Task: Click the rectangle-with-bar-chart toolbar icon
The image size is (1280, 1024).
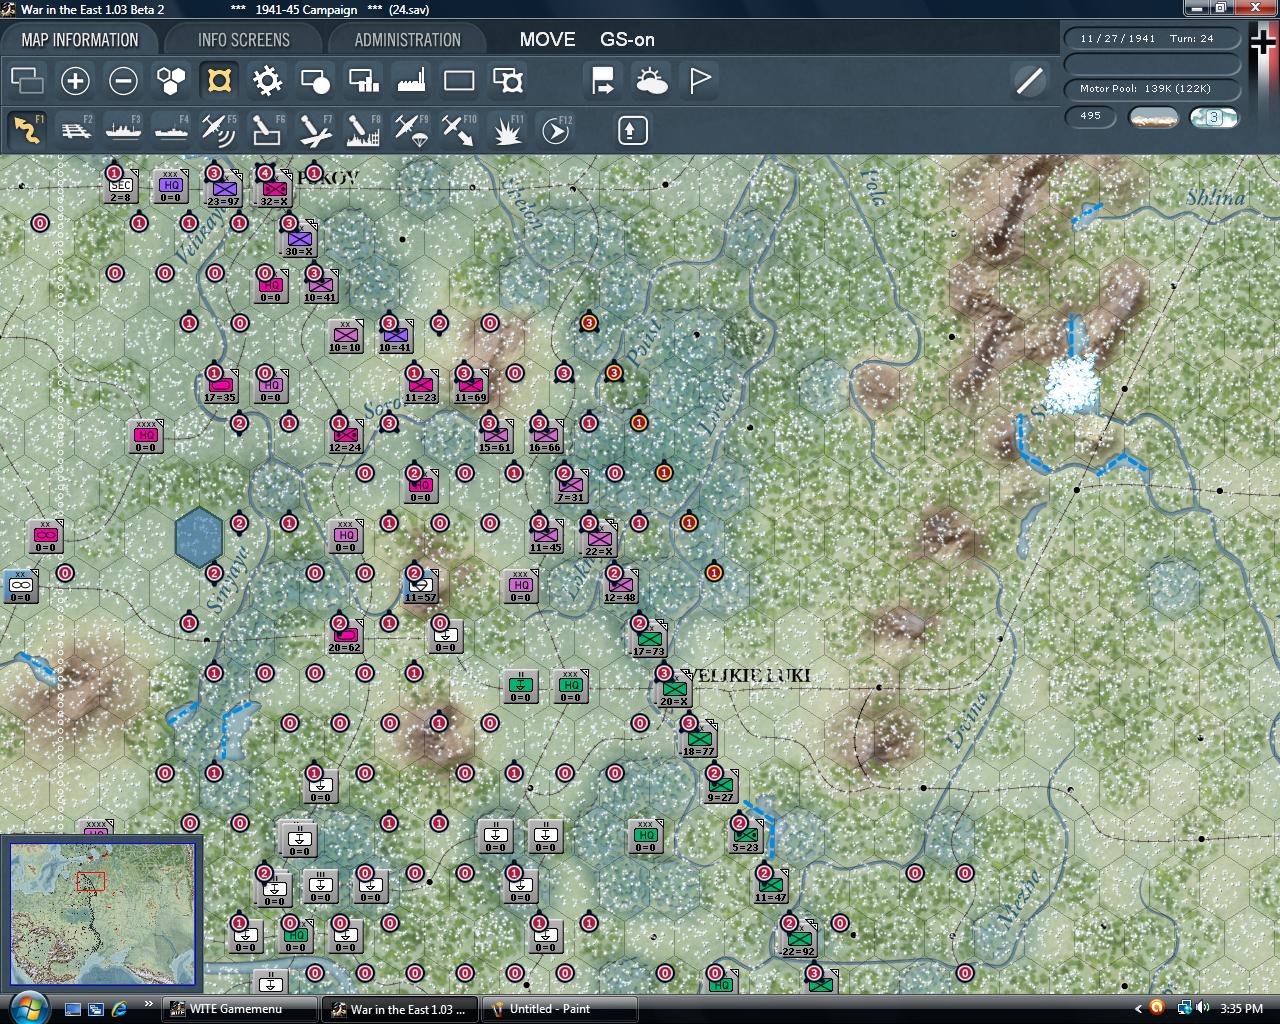Action: [x=363, y=80]
